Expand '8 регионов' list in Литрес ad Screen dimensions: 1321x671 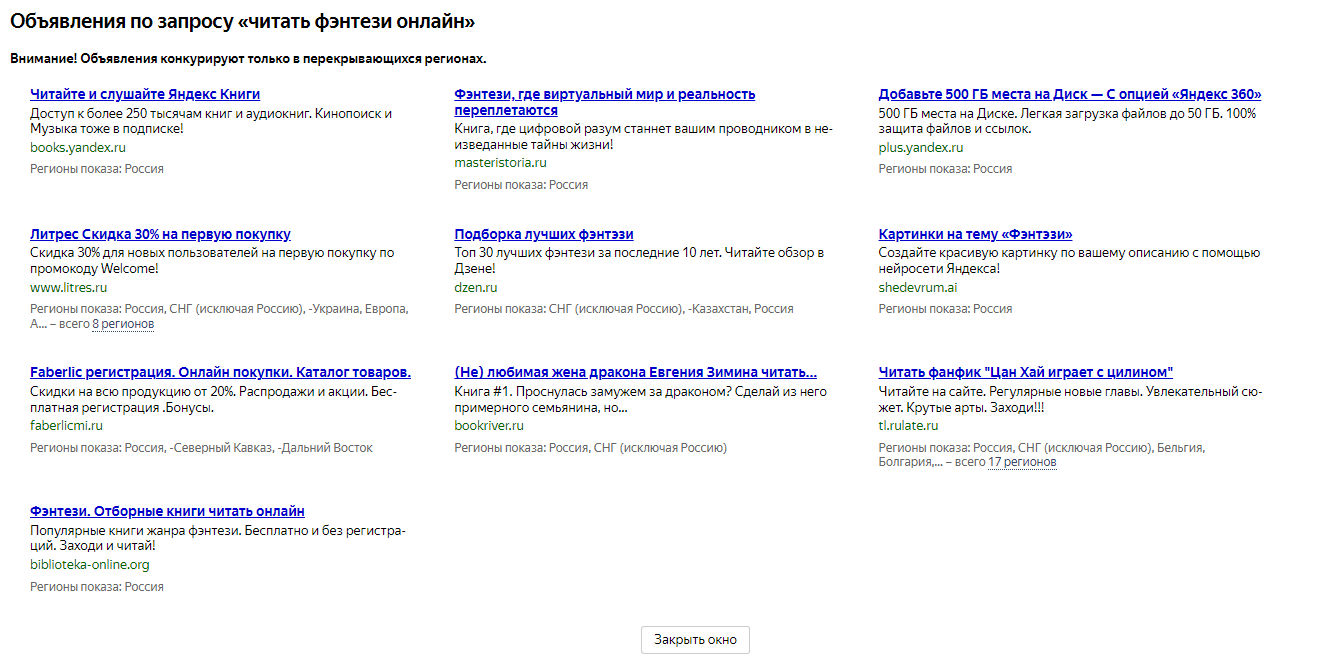pyautogui.click(x=123, y=324)
